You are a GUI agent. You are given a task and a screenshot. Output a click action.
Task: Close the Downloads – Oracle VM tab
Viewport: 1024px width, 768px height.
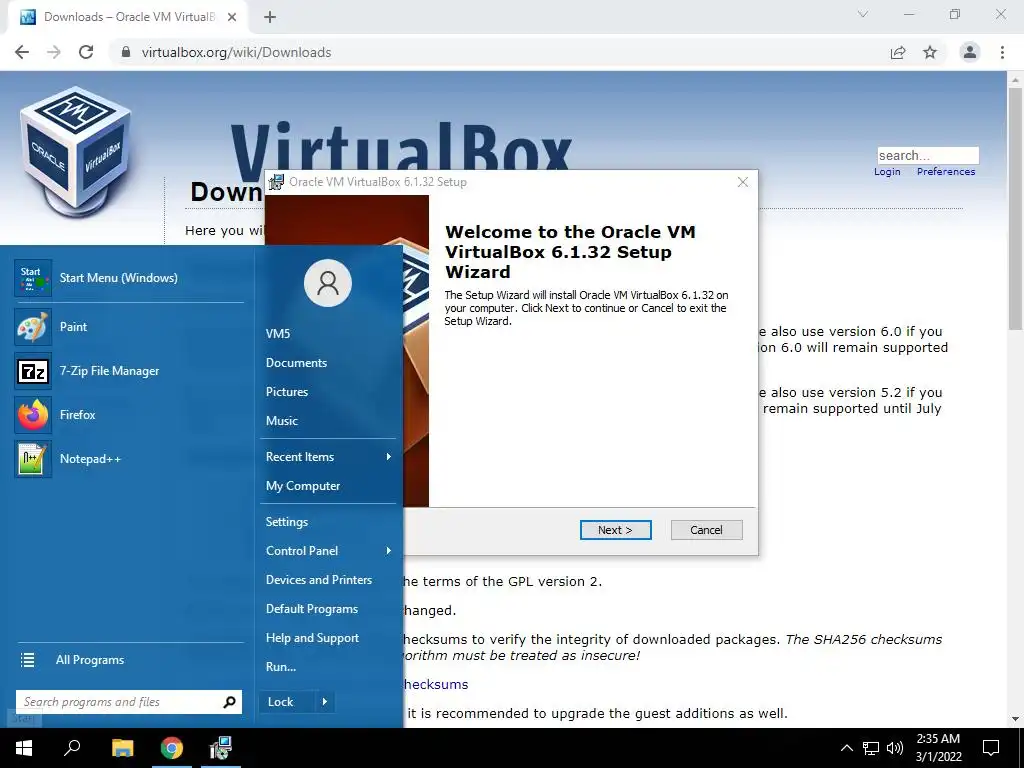(x=232, y=17)
